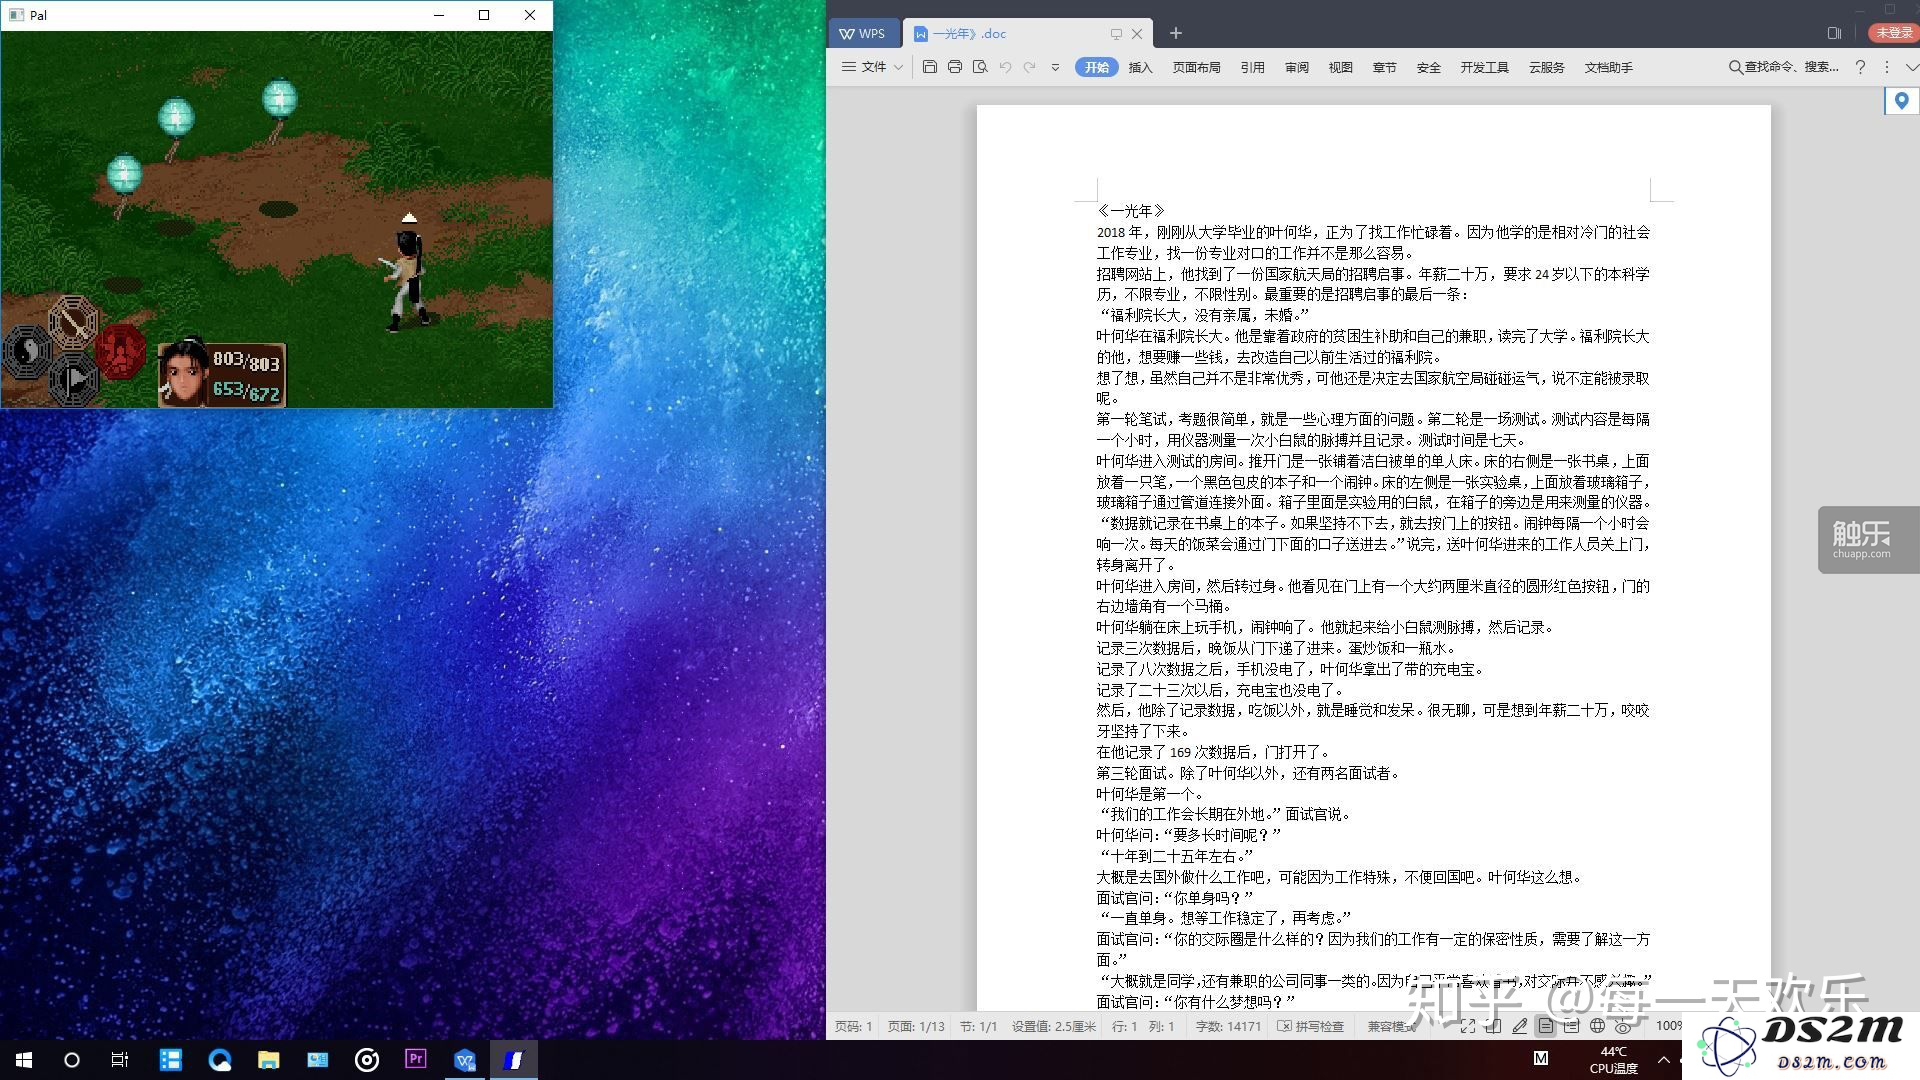Add a new WPS tab with plus
The image size is (1920, 1080).
pos(1176,33)
